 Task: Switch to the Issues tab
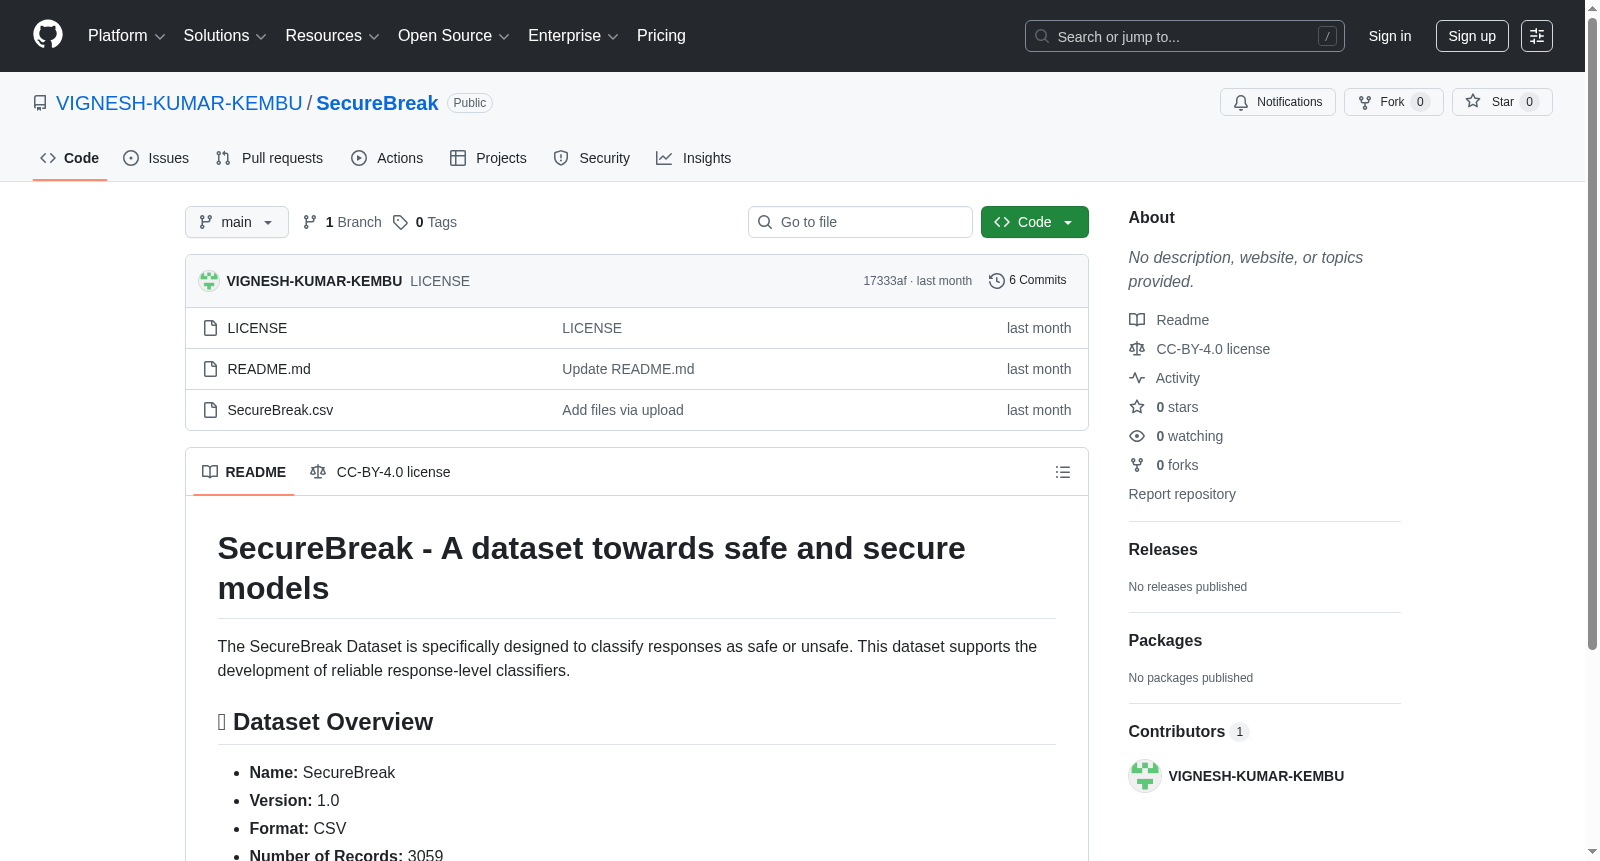tap(156, 158)
